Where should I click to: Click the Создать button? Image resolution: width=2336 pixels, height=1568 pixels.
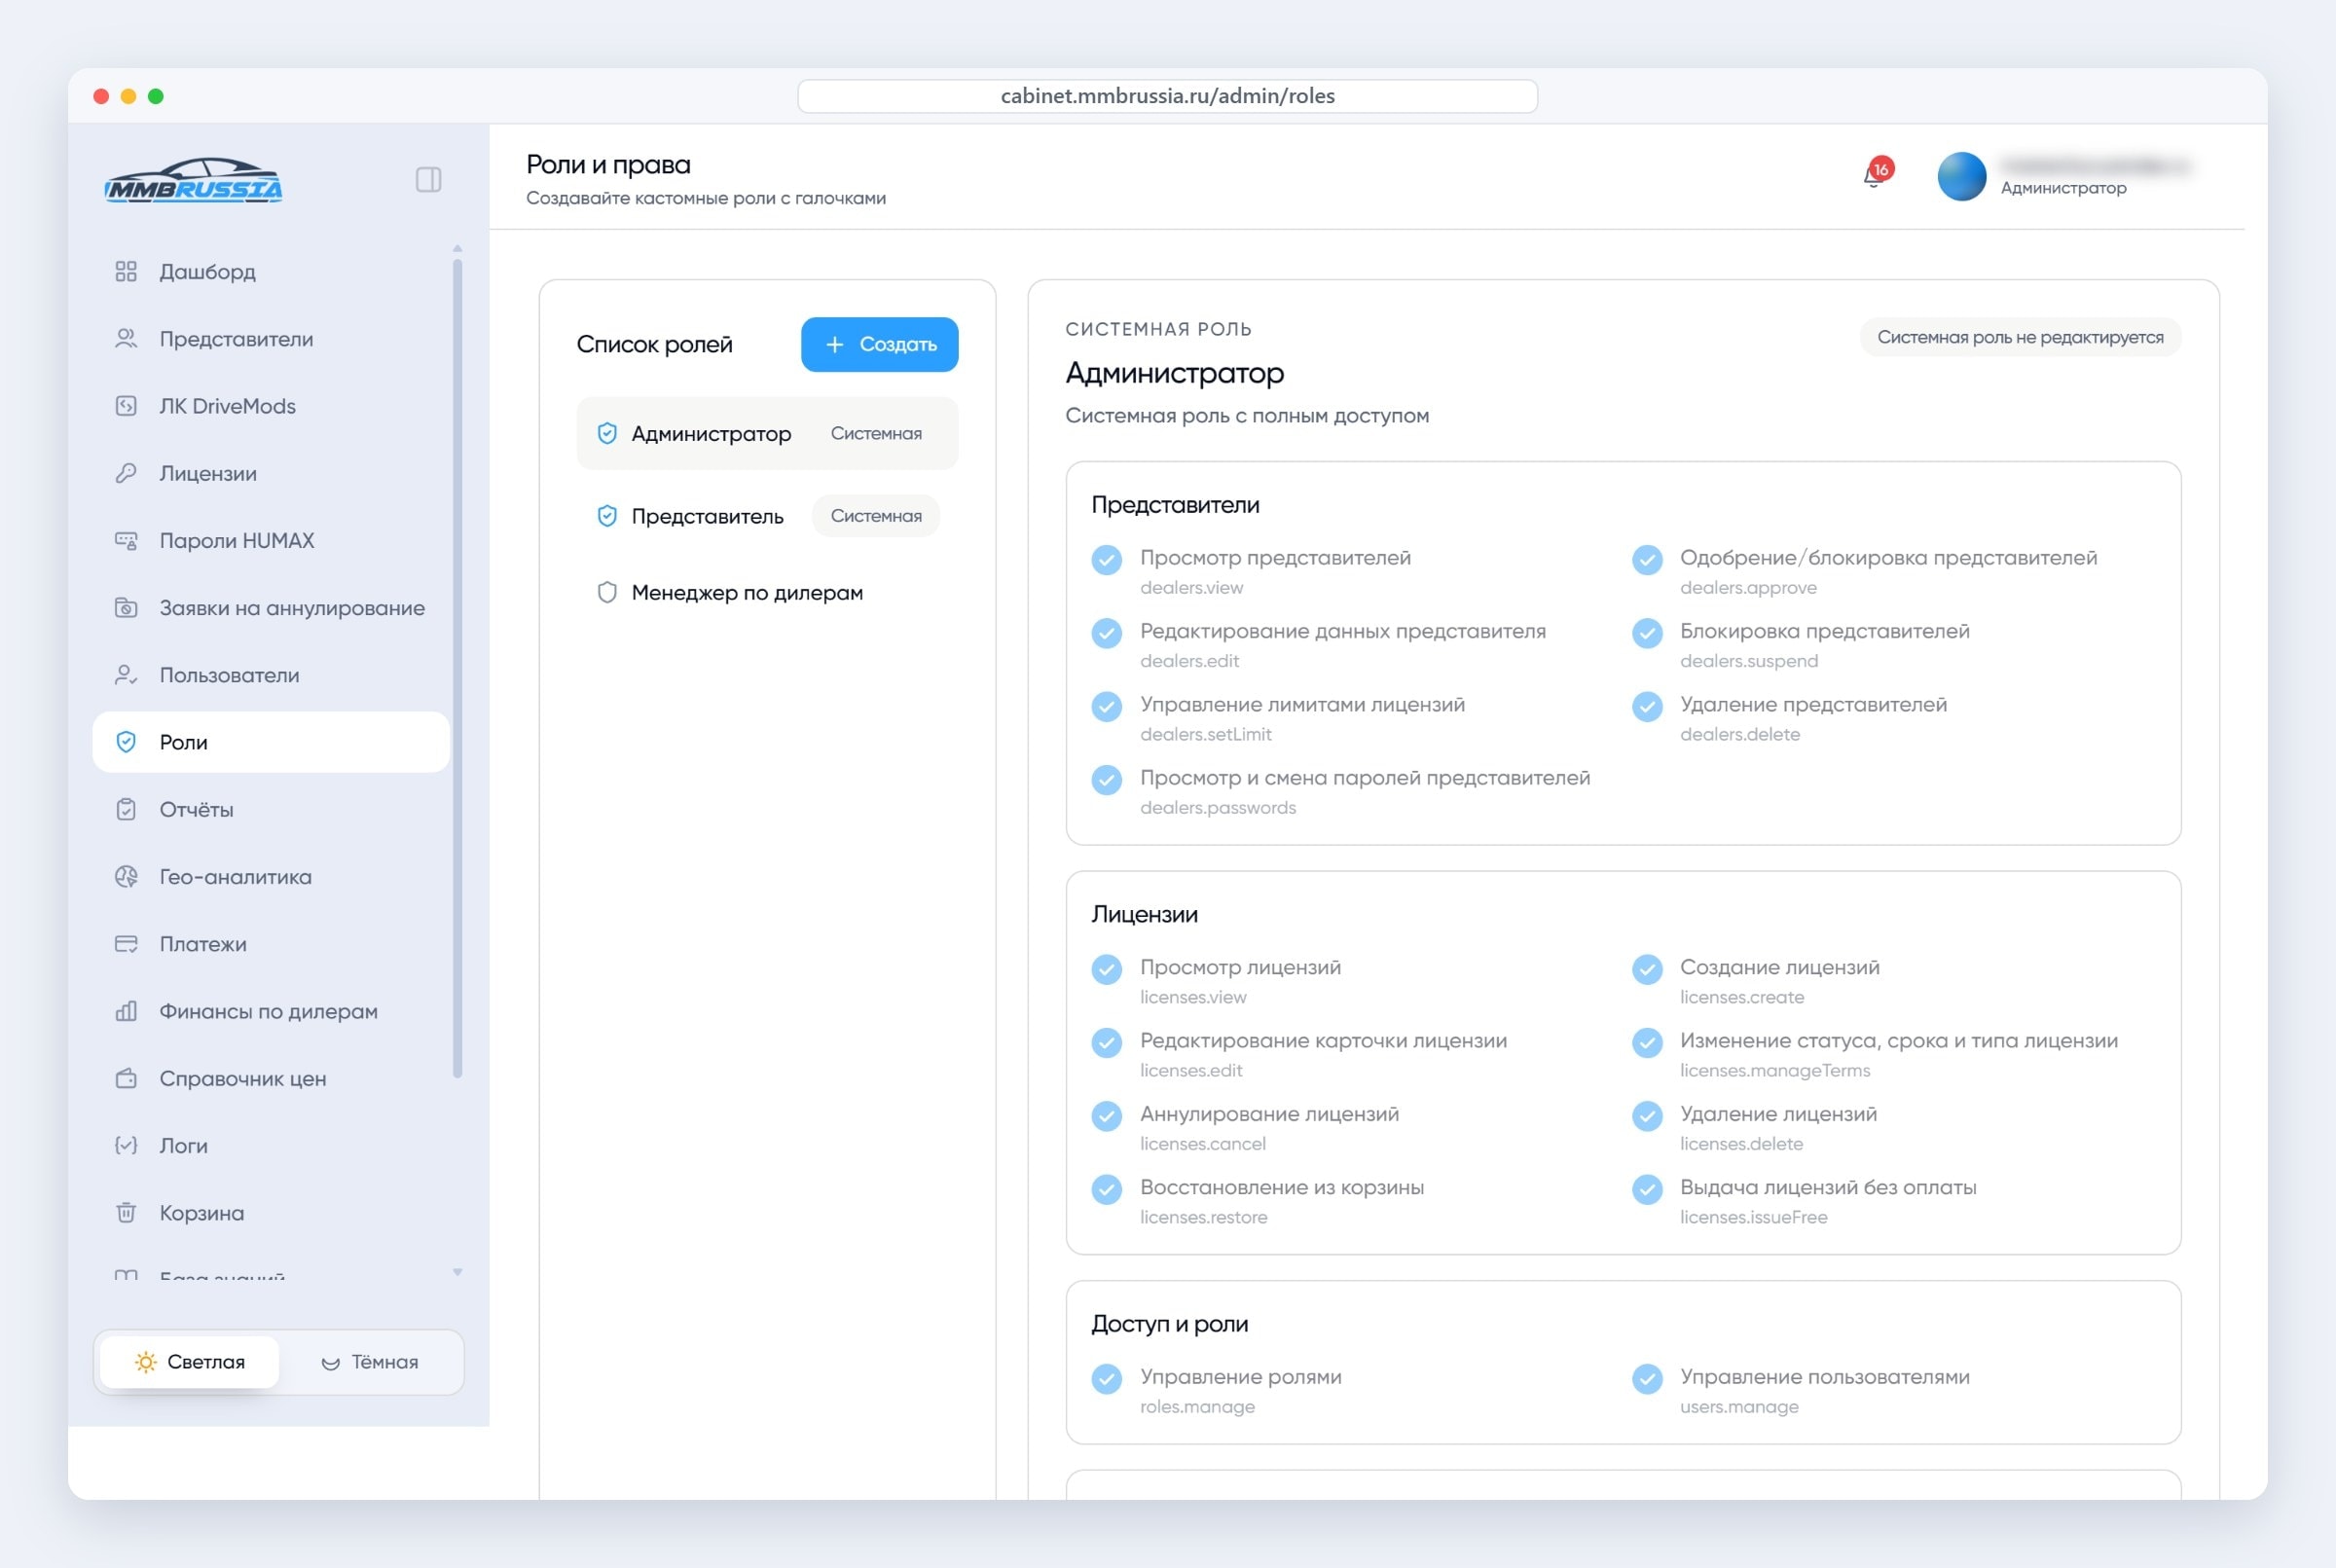click(x=879, y=344)
